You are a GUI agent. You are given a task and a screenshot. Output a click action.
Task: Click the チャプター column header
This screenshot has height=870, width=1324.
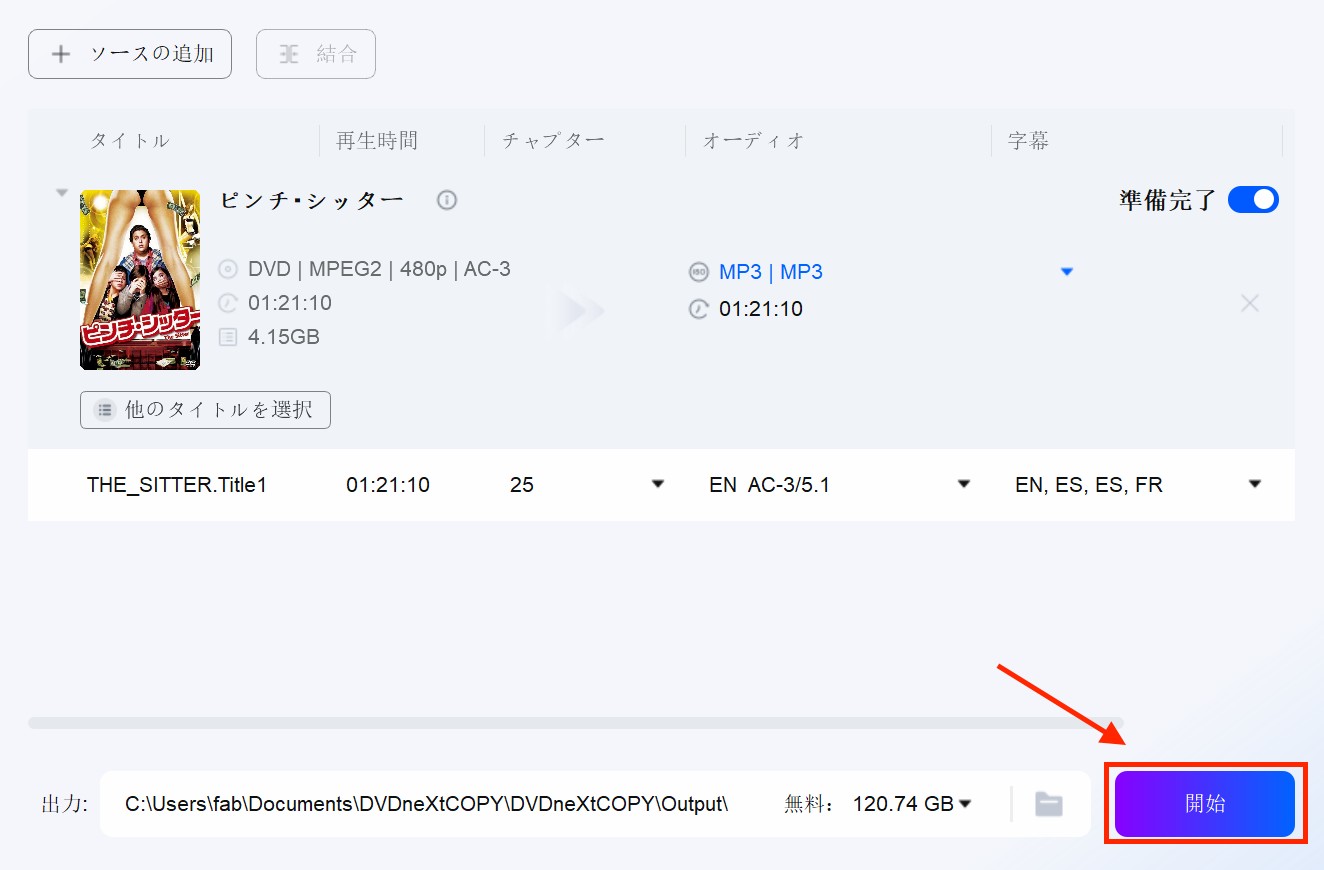[x=554, y=141]
